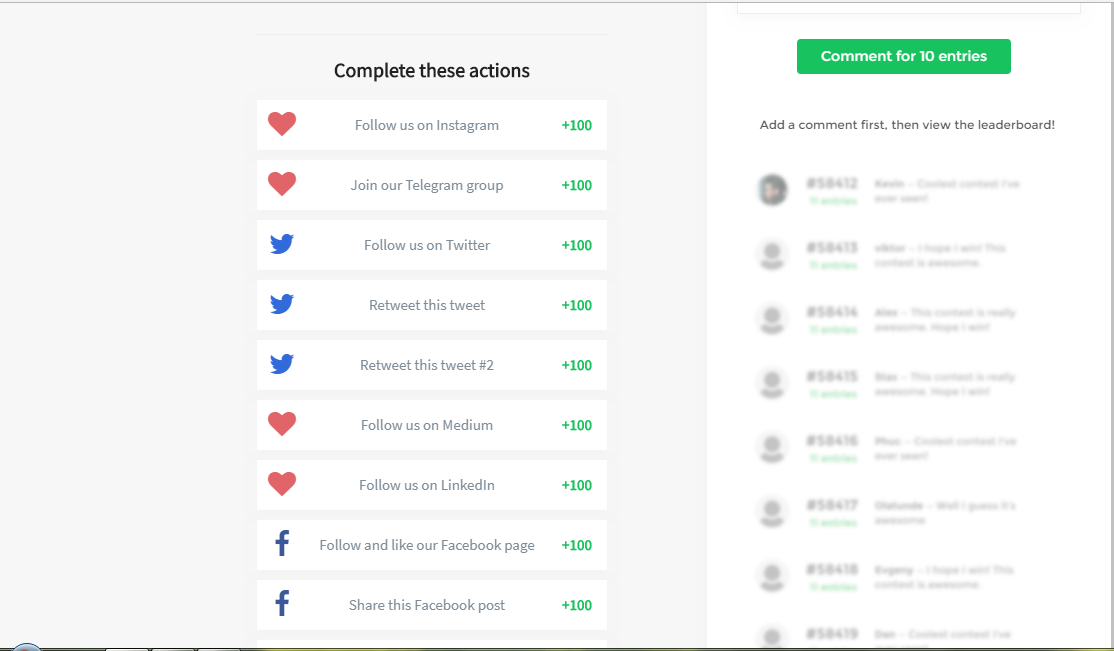The height and width of the screenshot is (651, 1114).
Task: Click the Twitter bird icon beside Retweet this tweet #2
Action: [282, 364]
